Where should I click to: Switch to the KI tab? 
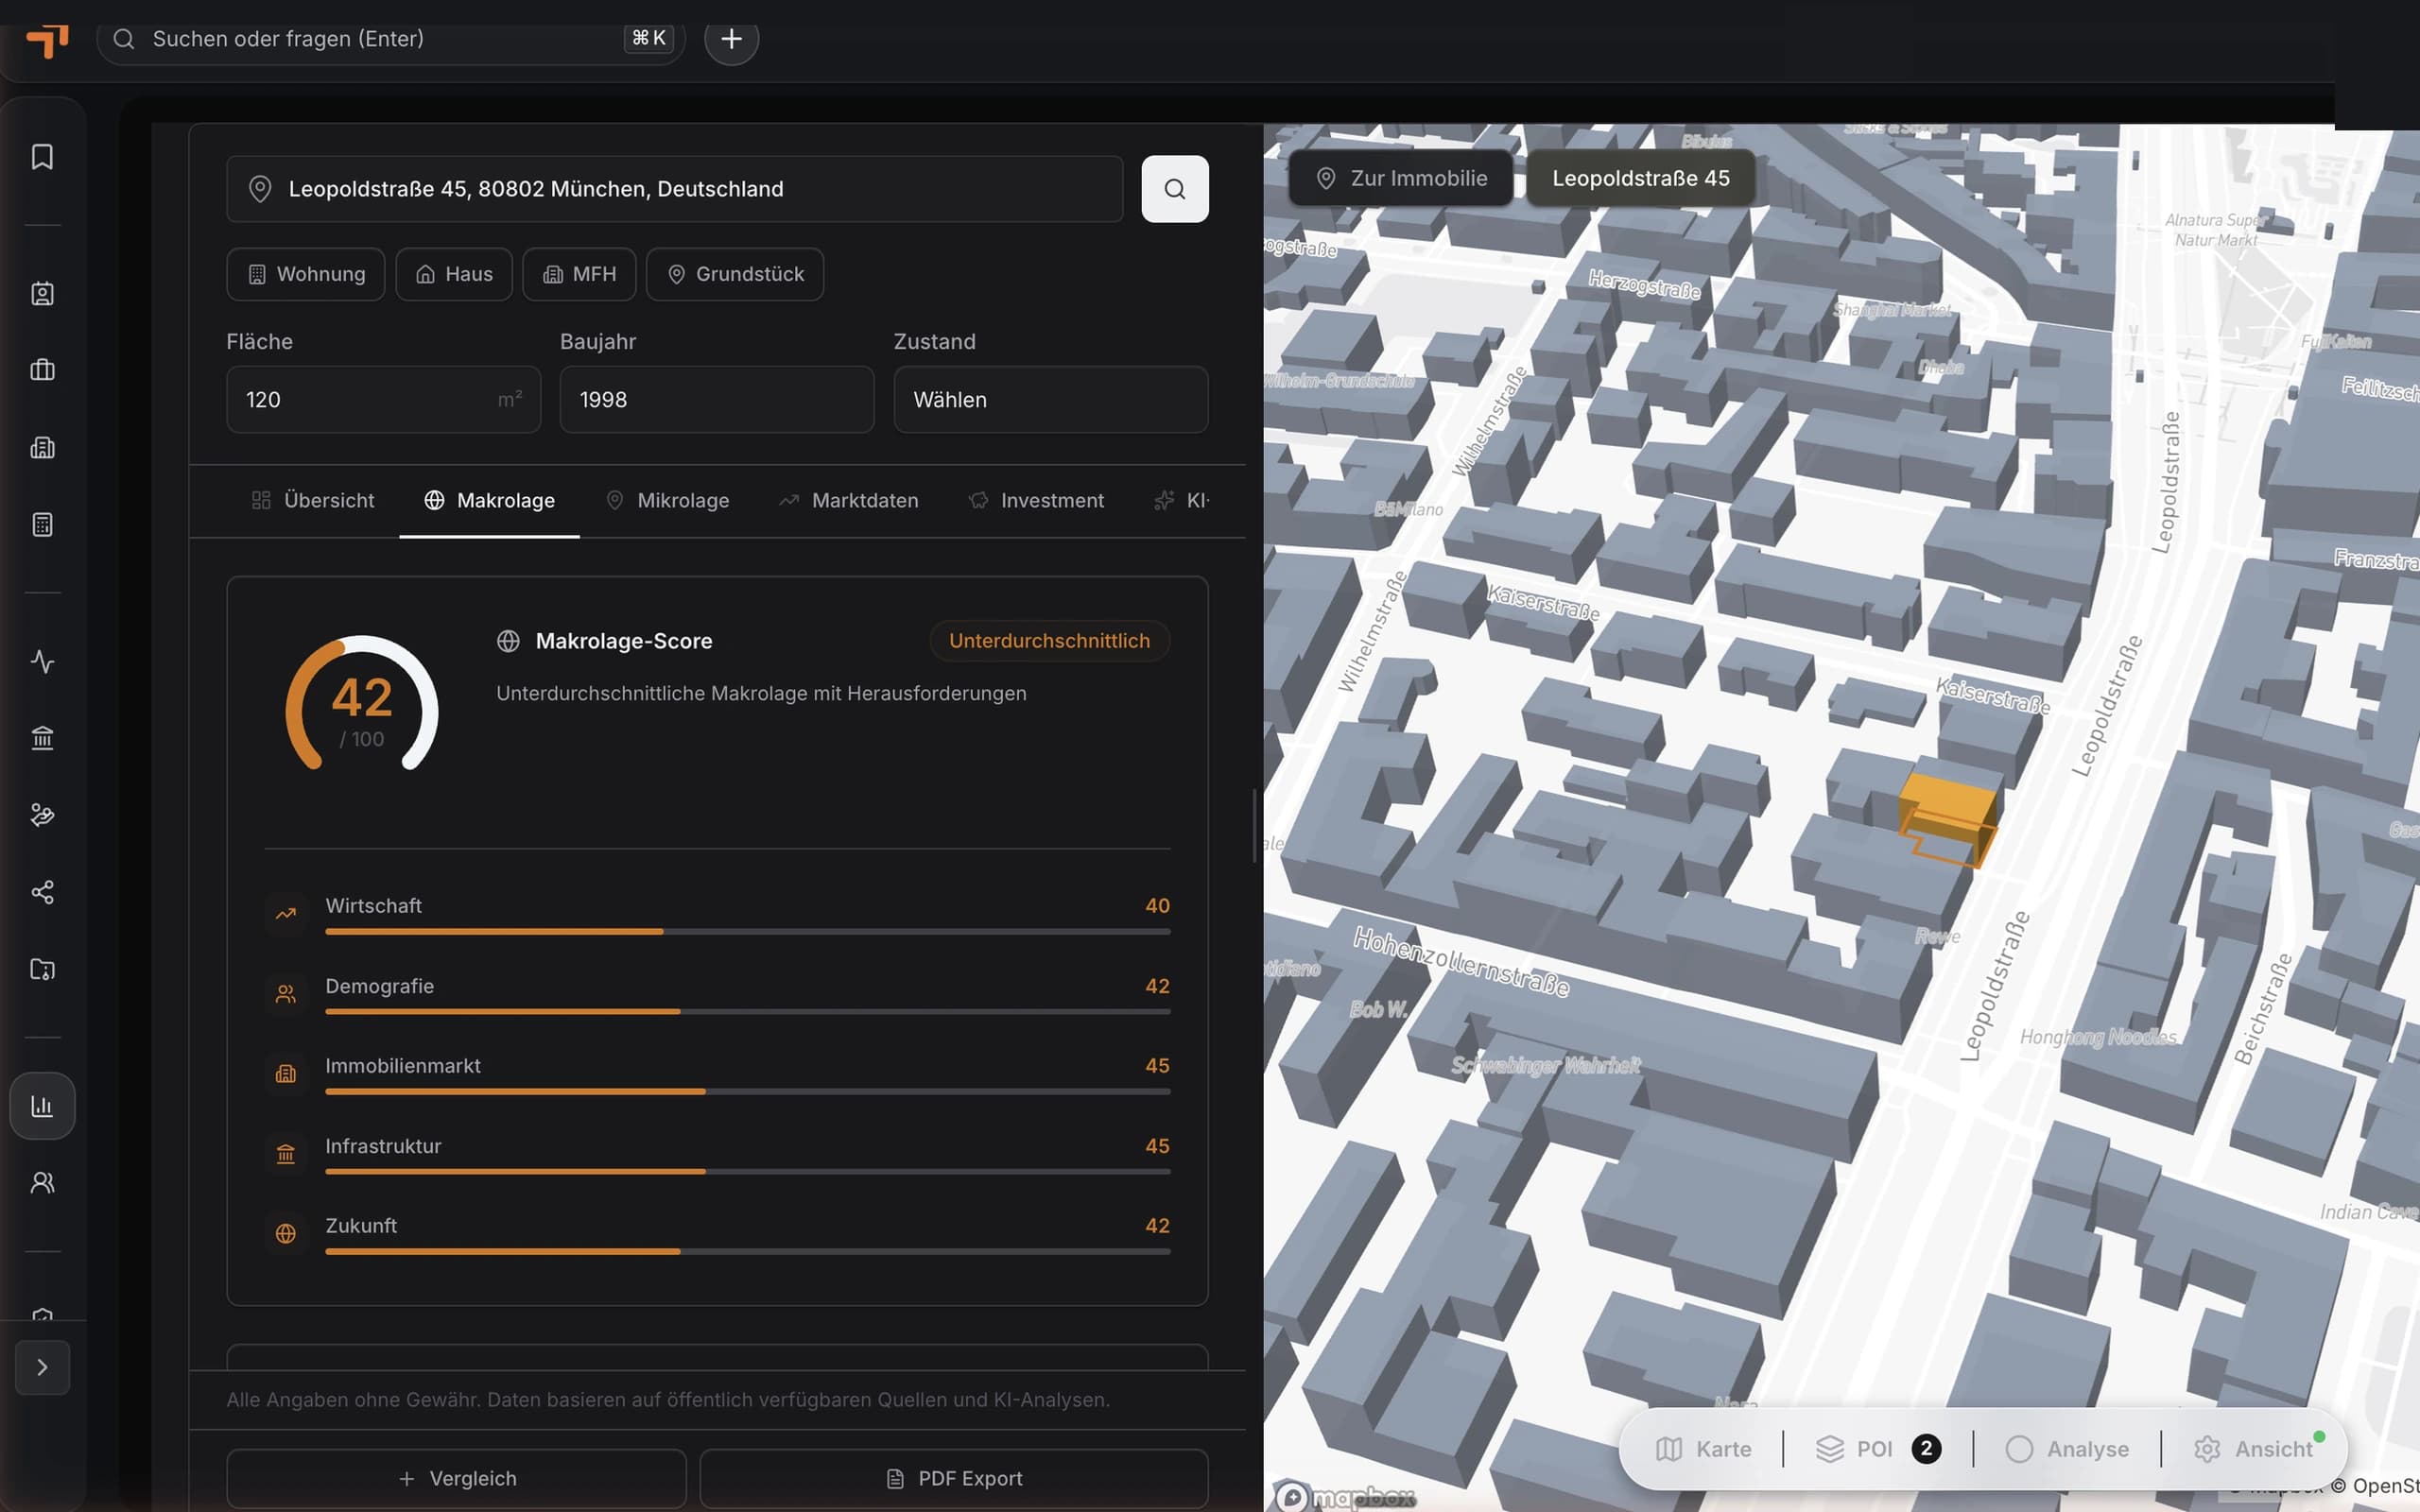point(1182,500)
